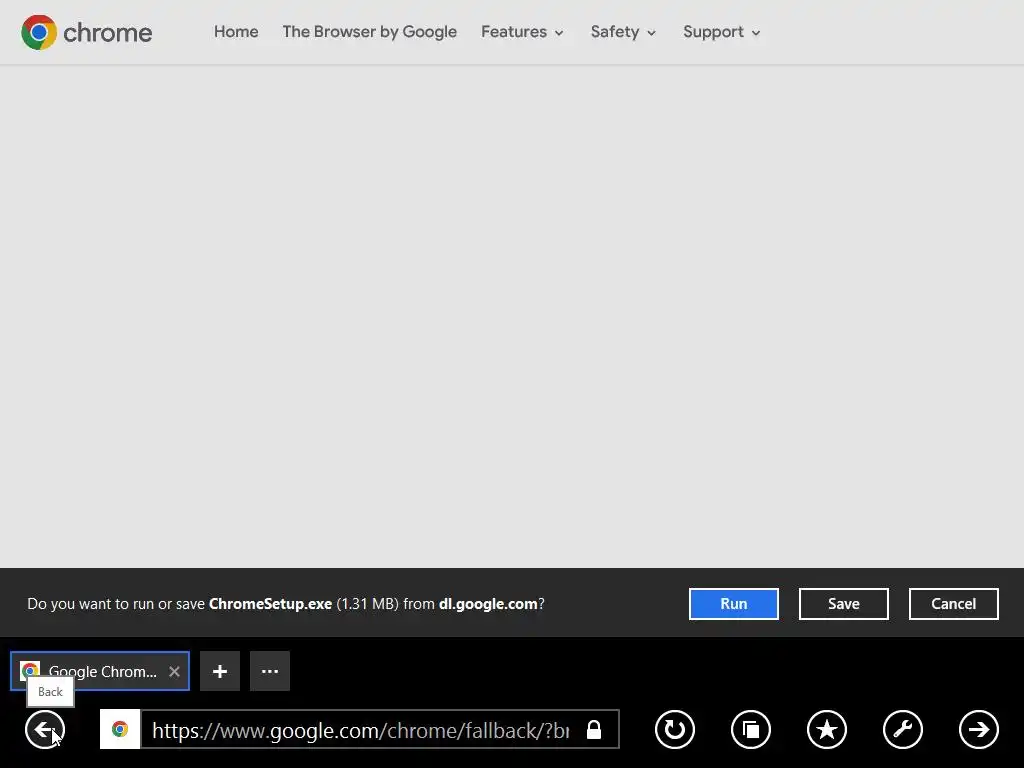Open Favorites with the star icon

click(x=827, y=729)
